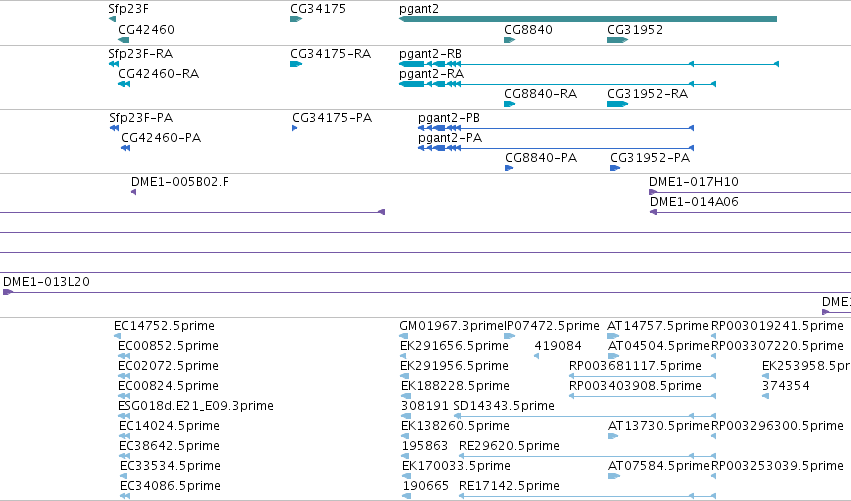Click the pgant2 gene label

[418, 9]
